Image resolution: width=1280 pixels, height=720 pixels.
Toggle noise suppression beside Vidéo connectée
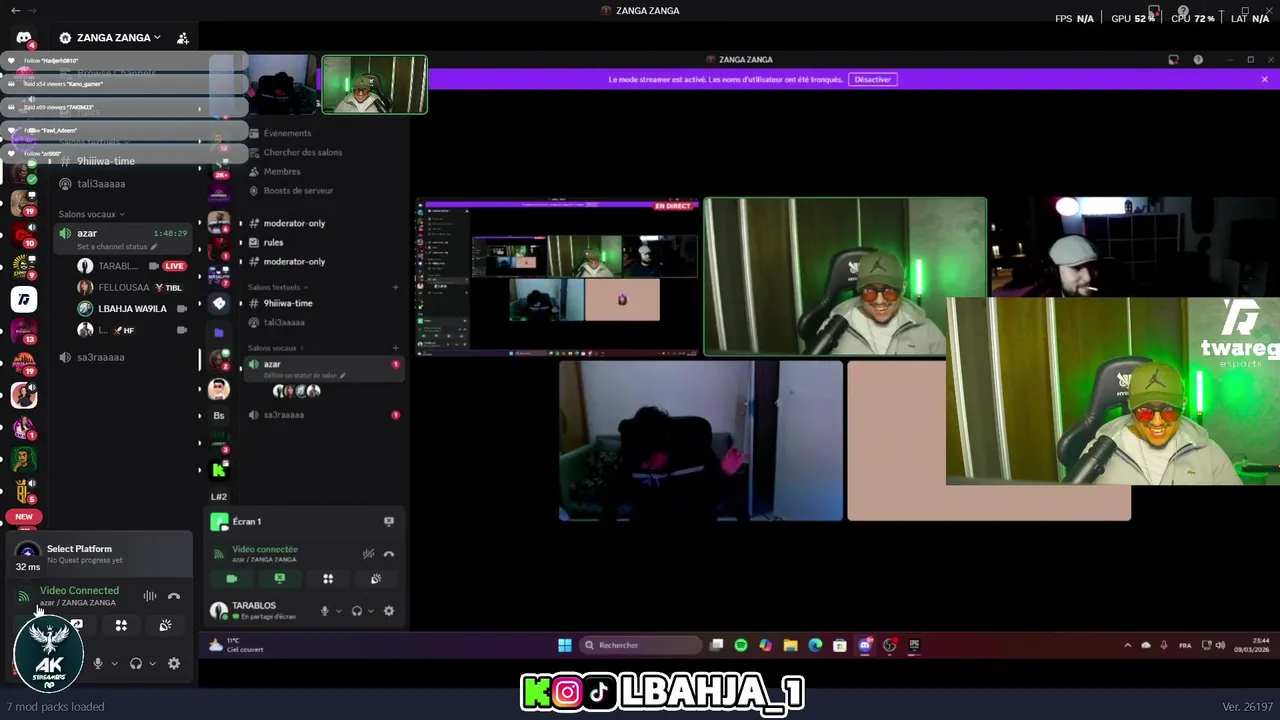(369, 554)
